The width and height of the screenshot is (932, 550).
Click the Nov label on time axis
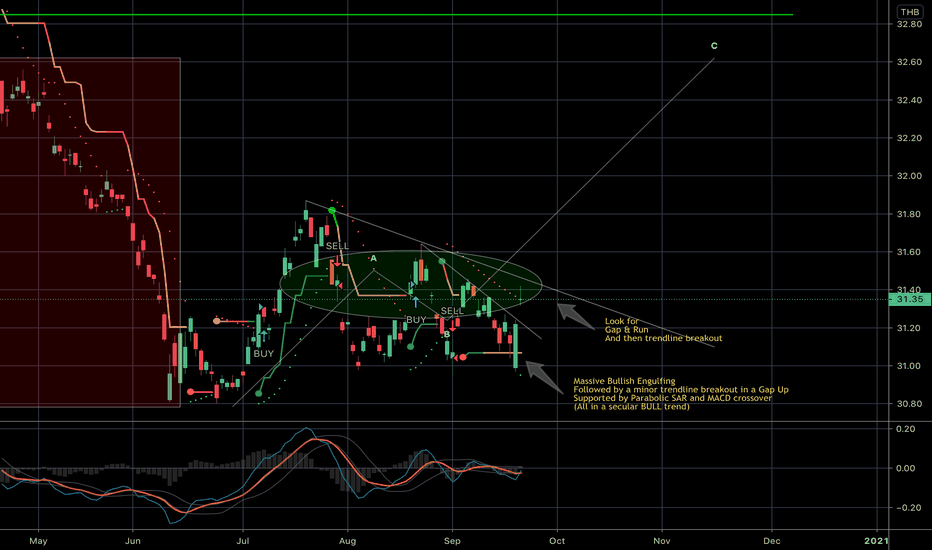pos(662,540)
